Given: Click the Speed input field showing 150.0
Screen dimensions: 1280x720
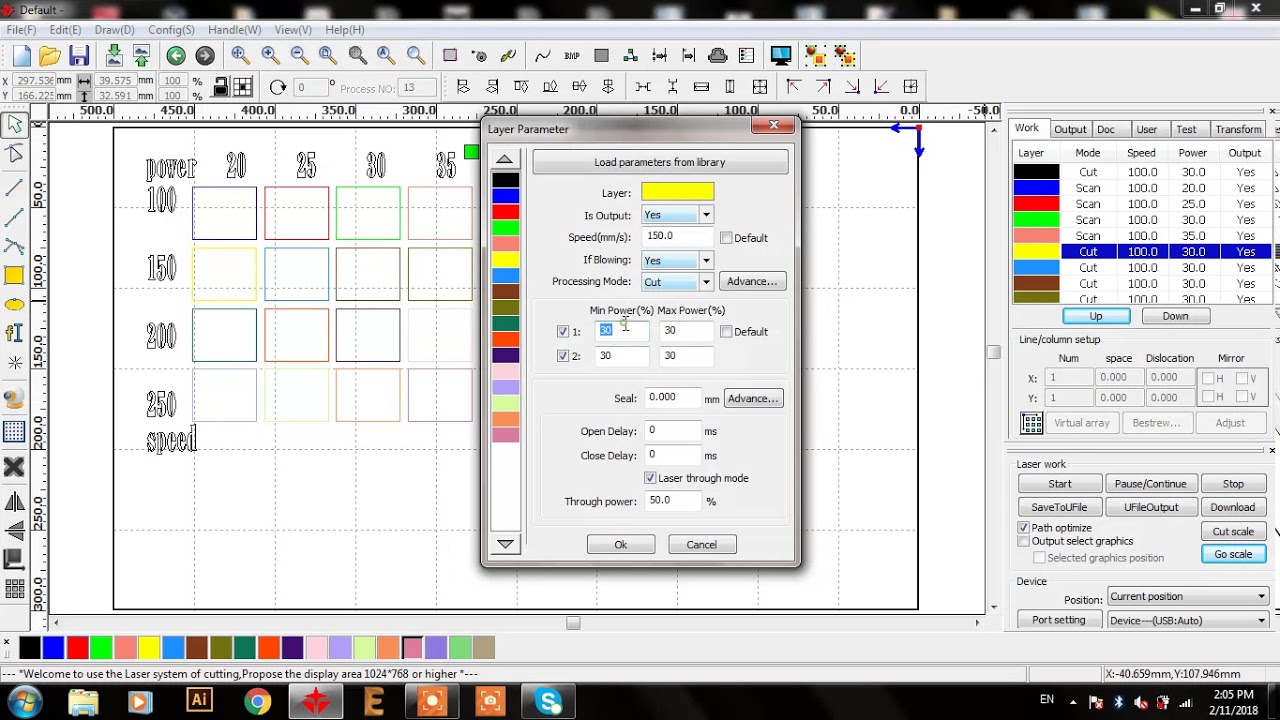Looking at the screenshot, I should coord(679,237).
